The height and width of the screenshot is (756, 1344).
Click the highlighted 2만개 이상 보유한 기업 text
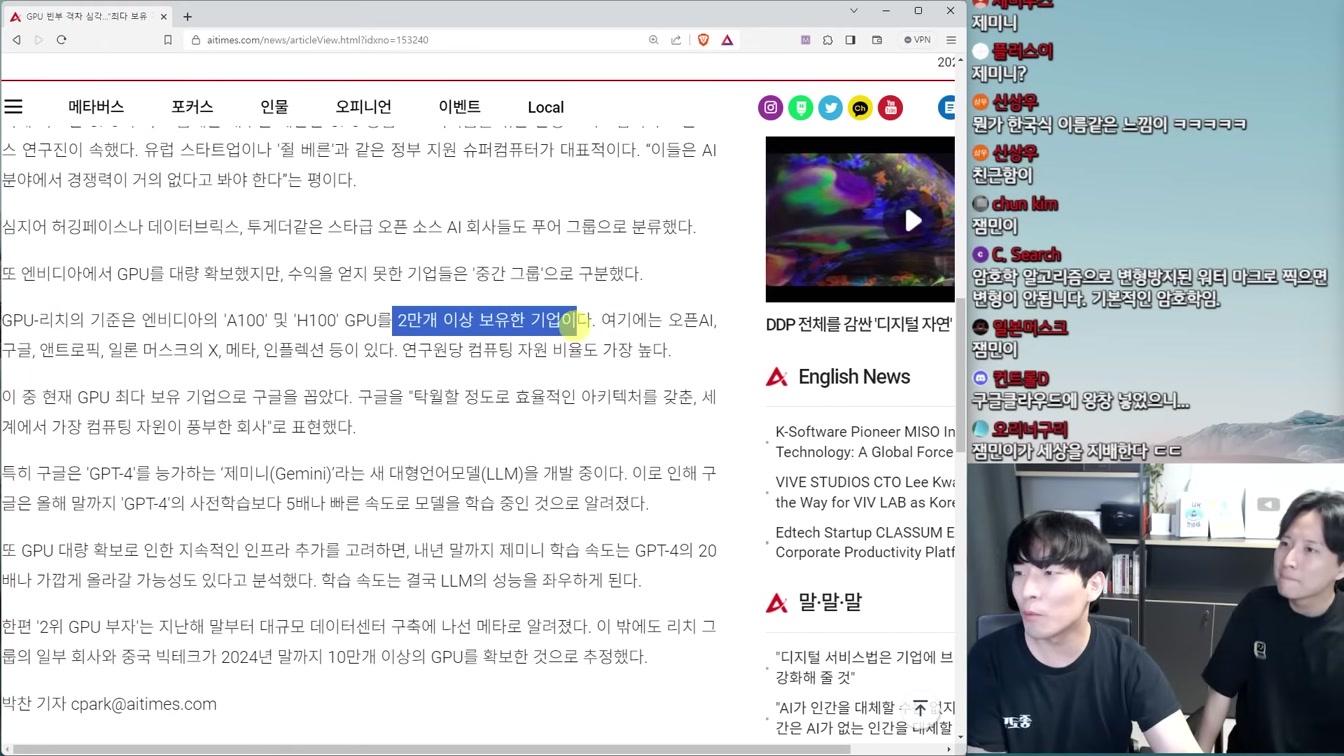pos(484,320)
